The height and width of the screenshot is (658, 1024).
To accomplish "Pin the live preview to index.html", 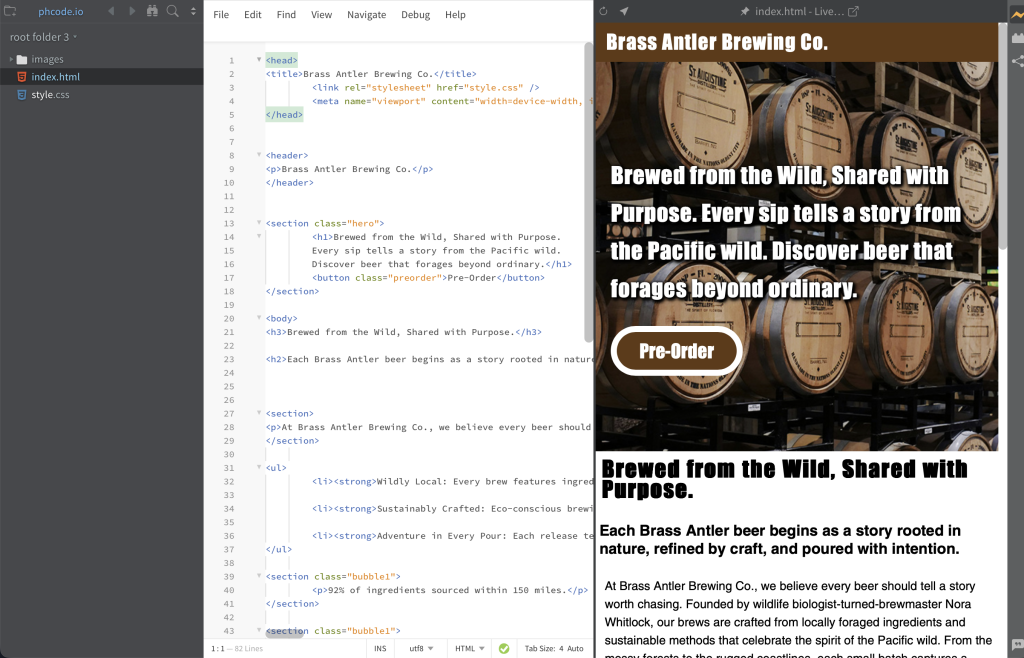I will click(x=744, y=11).
